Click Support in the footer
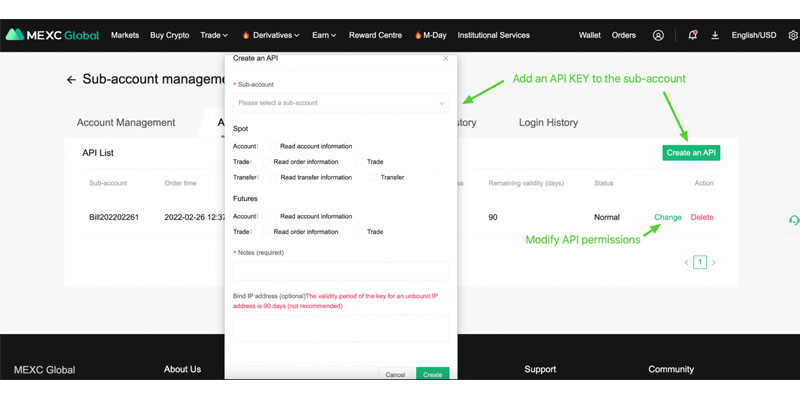This screenshot has width=800, height=400. click(540, 369)
